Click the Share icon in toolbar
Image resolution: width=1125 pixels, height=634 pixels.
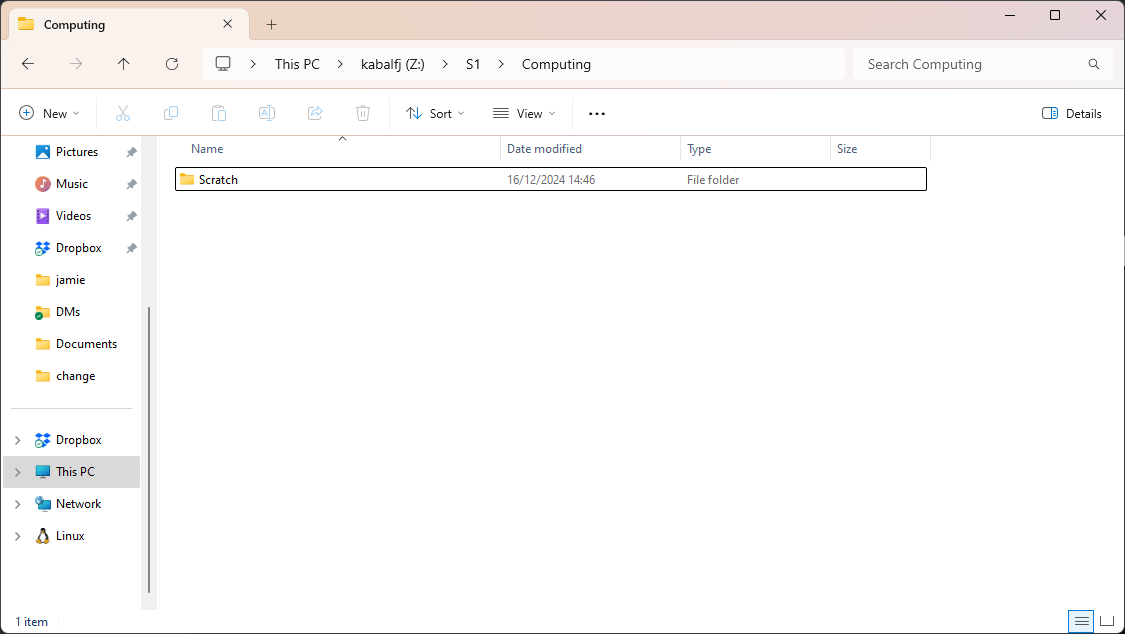(315, 114)
